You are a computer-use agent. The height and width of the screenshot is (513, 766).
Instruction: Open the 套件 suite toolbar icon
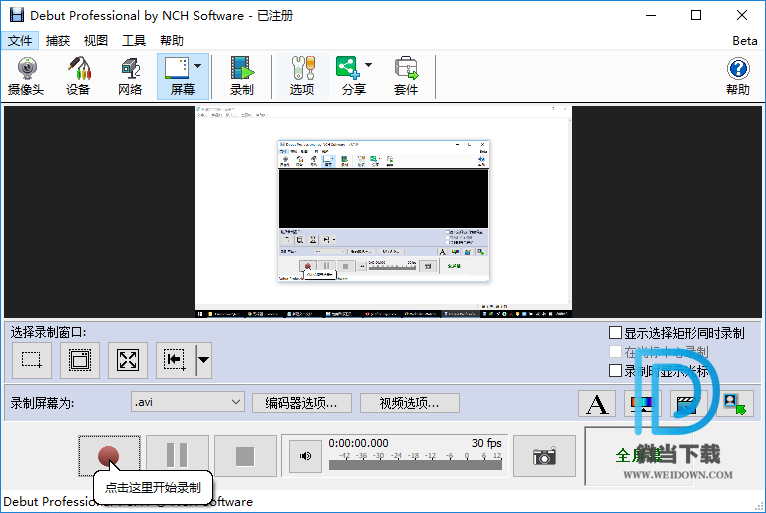click(406, 77)
